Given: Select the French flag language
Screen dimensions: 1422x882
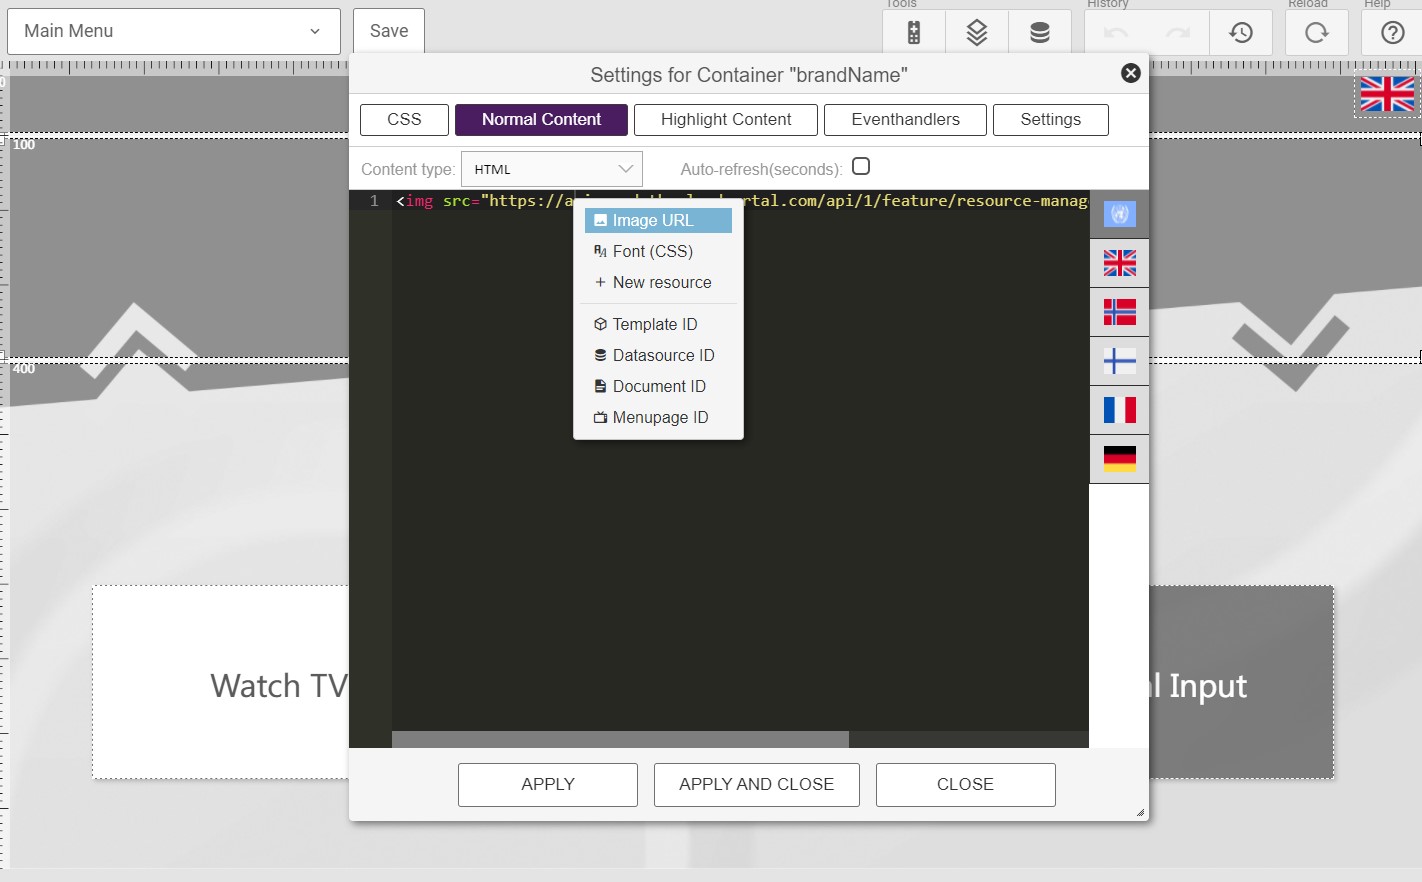Looking at the screenshot, I should coord(1119,410).
